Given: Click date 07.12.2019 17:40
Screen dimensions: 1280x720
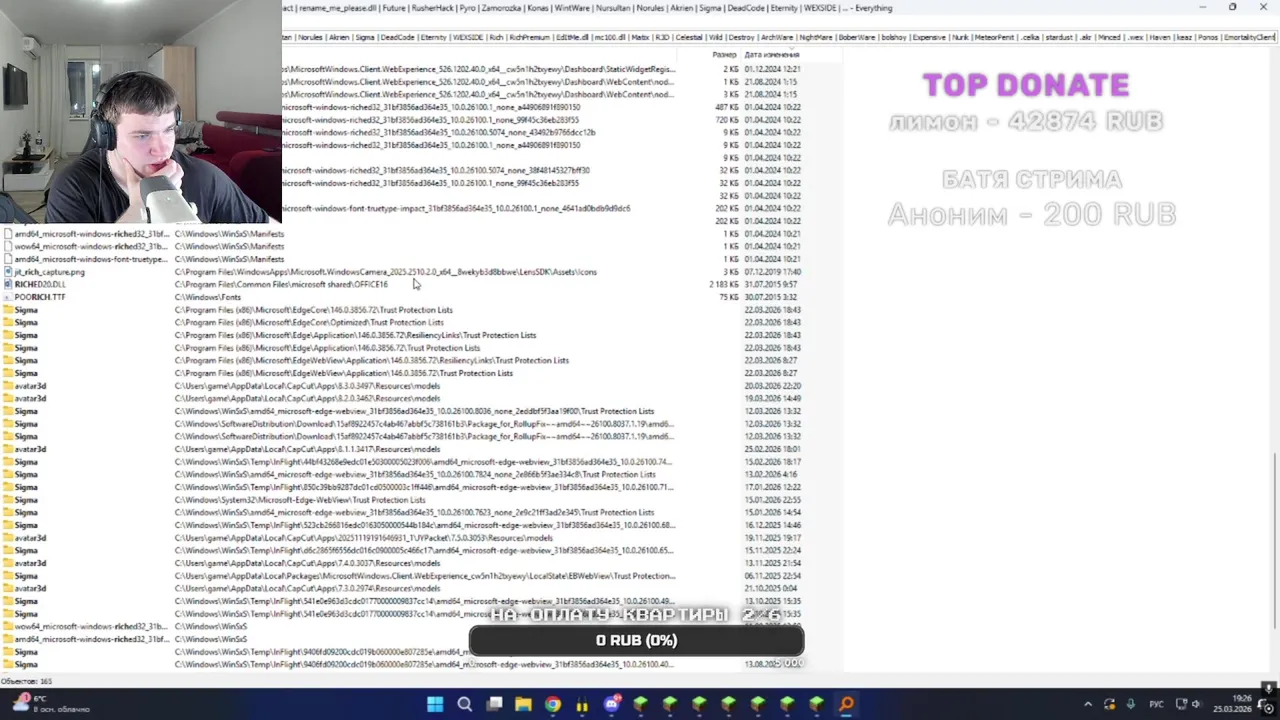Looking at the screenshot, I should 772,272.
